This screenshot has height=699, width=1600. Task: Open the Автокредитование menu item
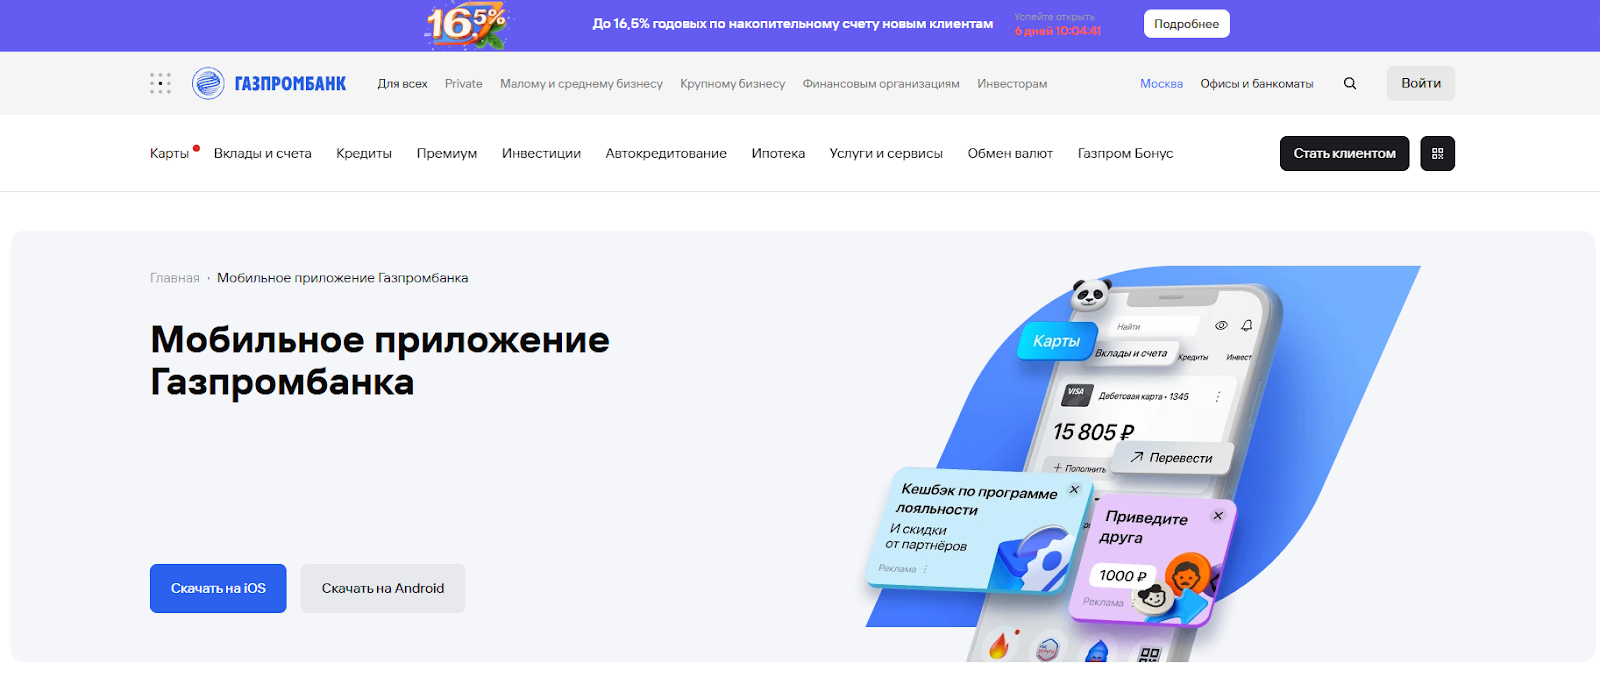(x=666, y=153)
